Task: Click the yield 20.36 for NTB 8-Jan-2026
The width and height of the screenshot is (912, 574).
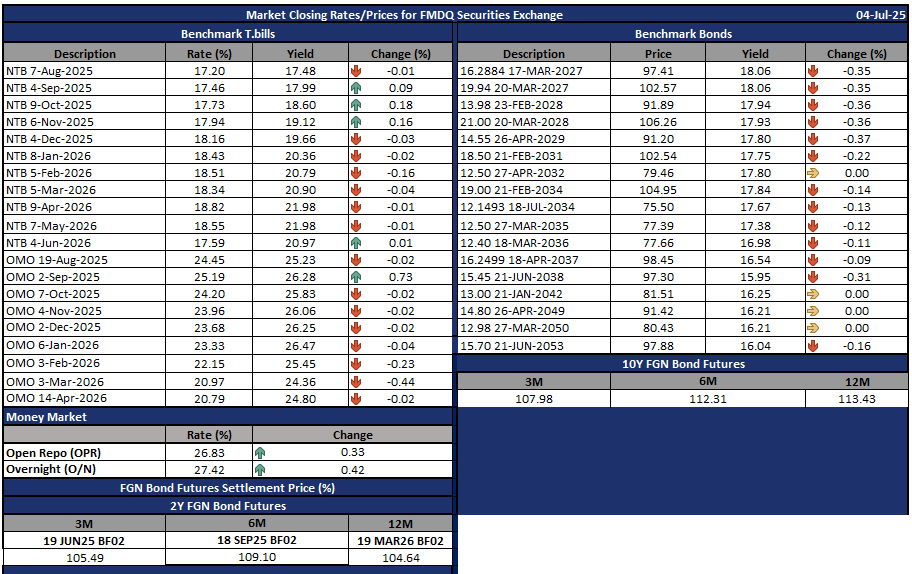Action: (x=301, y=156)
